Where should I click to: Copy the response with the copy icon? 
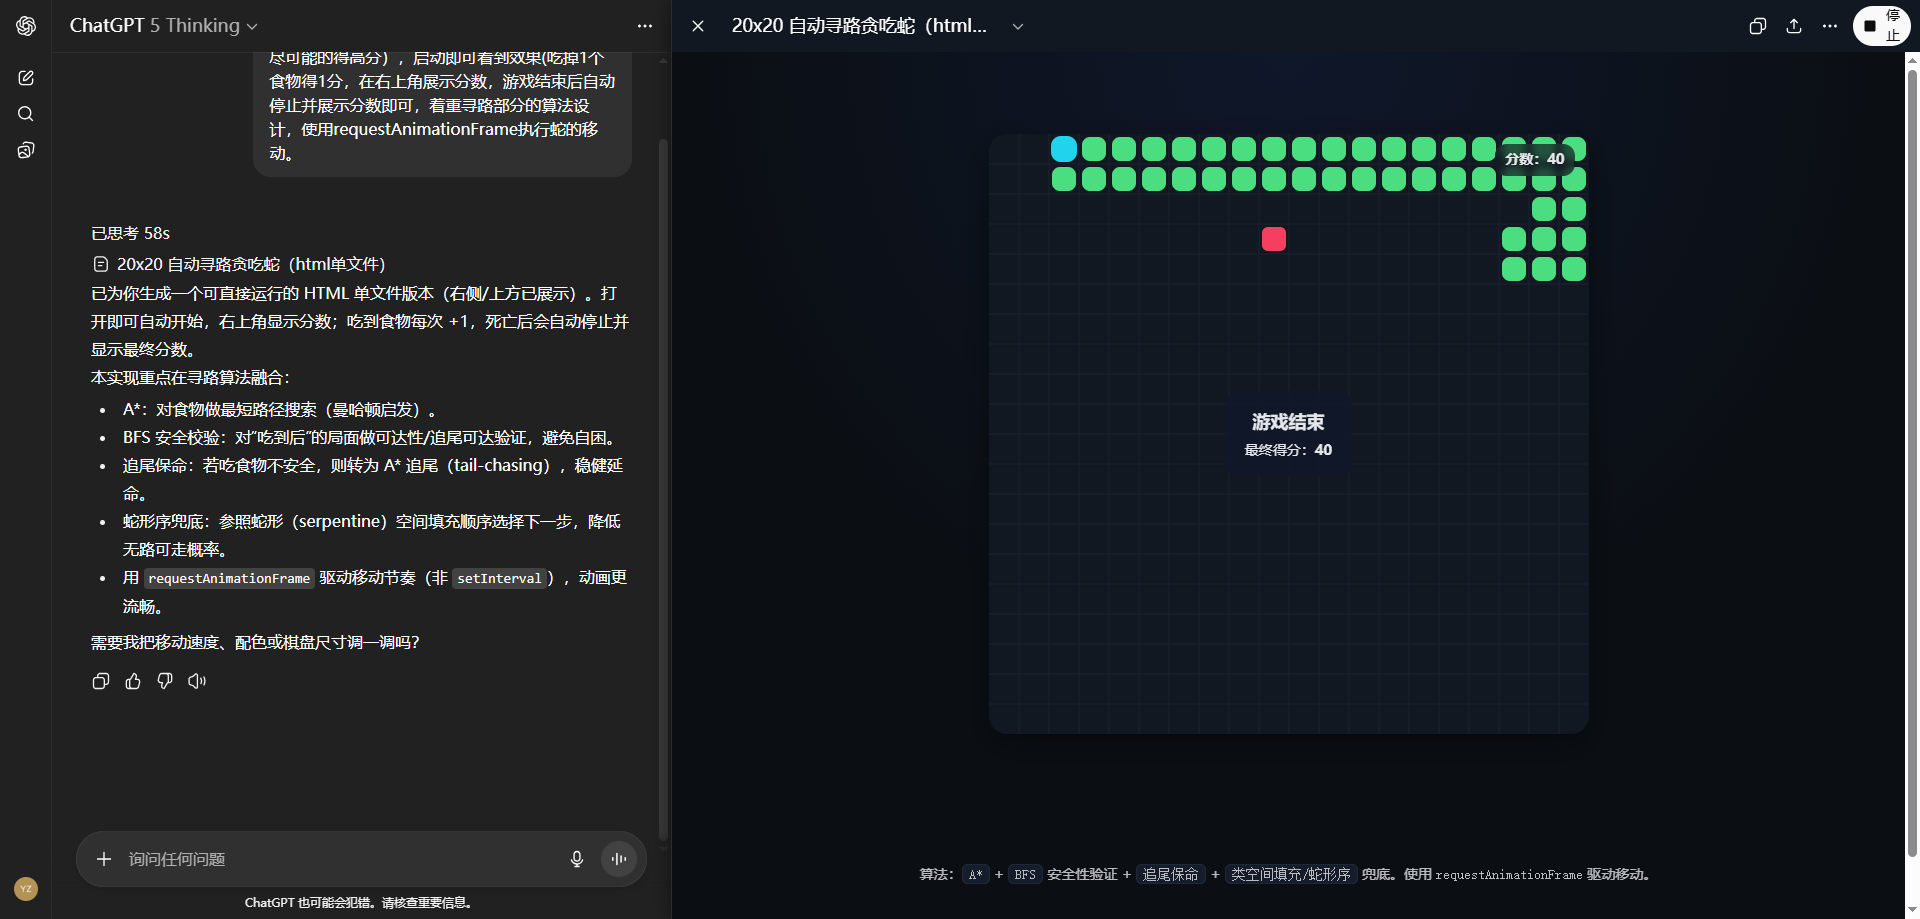(101, 681)
